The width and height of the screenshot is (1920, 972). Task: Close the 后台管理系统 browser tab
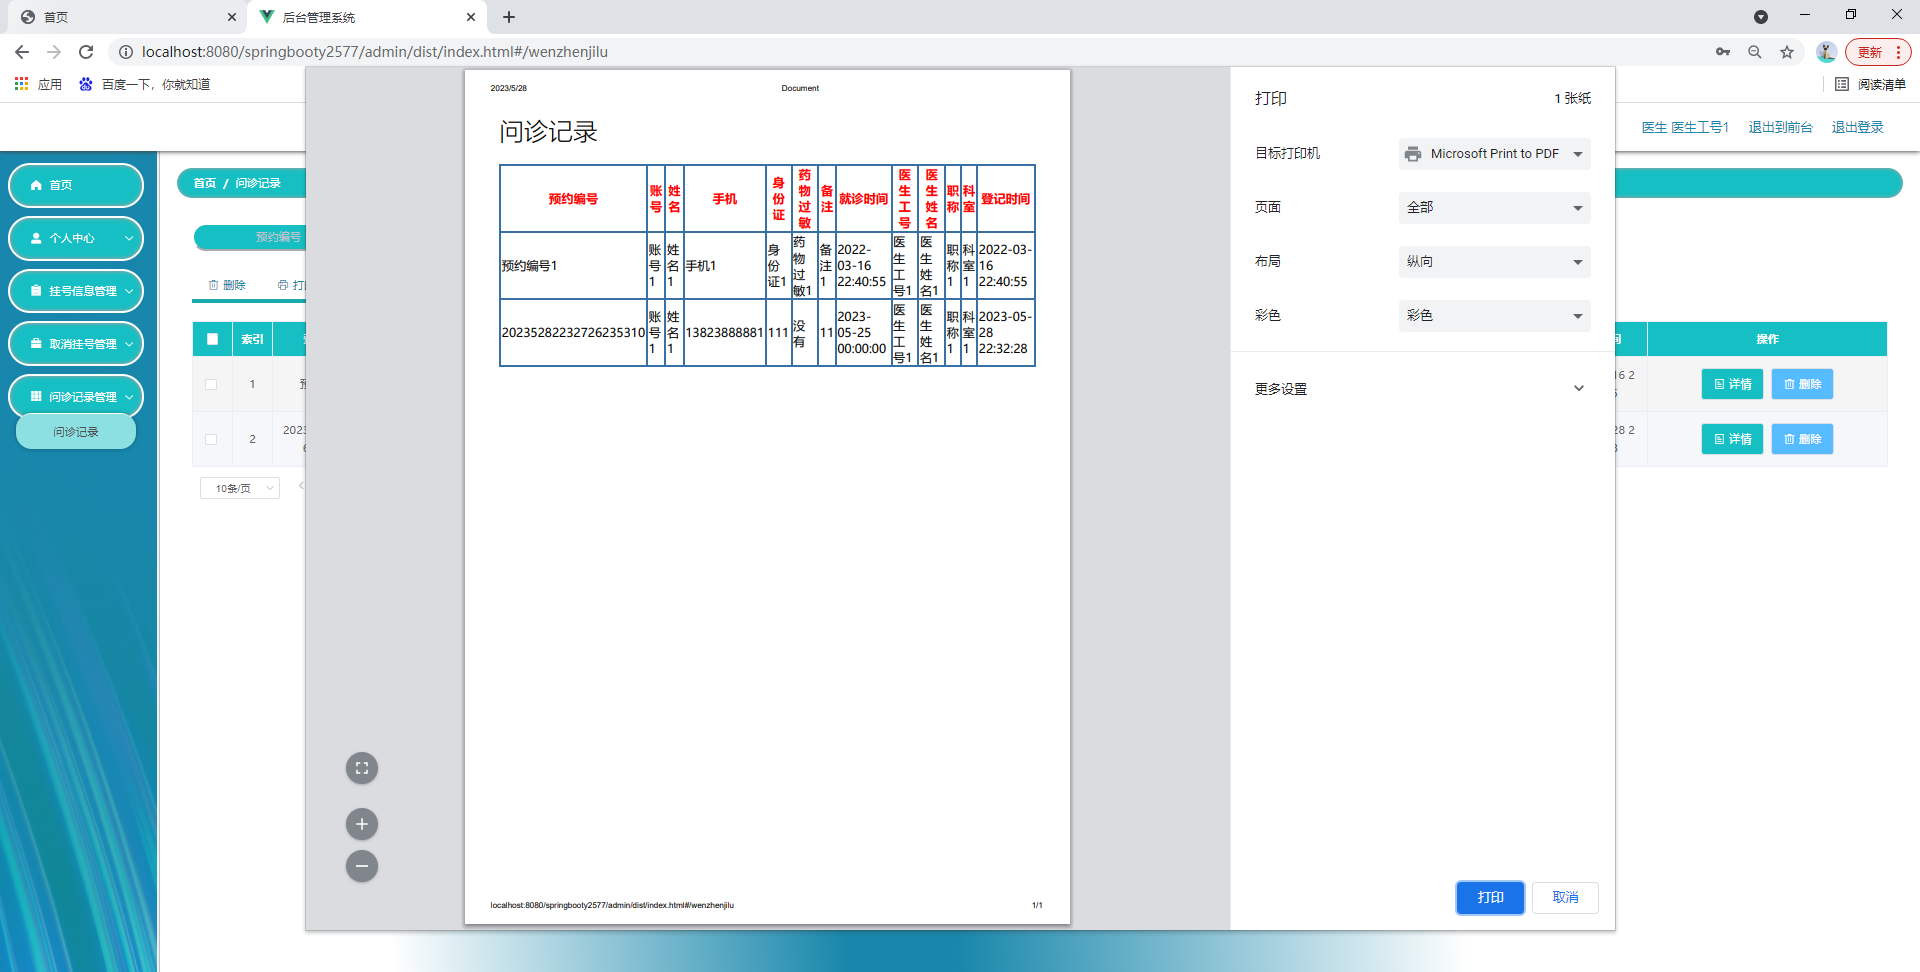click(x=471, y=17)
